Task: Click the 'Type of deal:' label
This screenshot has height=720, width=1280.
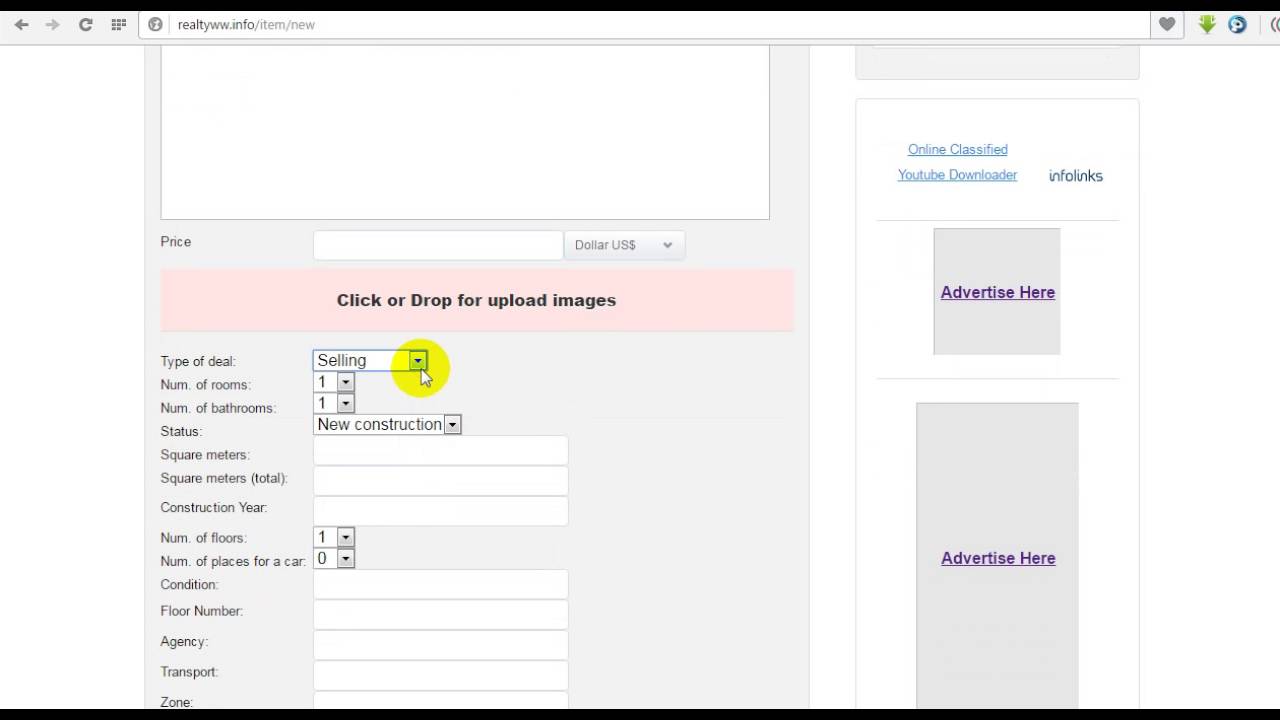Action: (x=198, y=362)
